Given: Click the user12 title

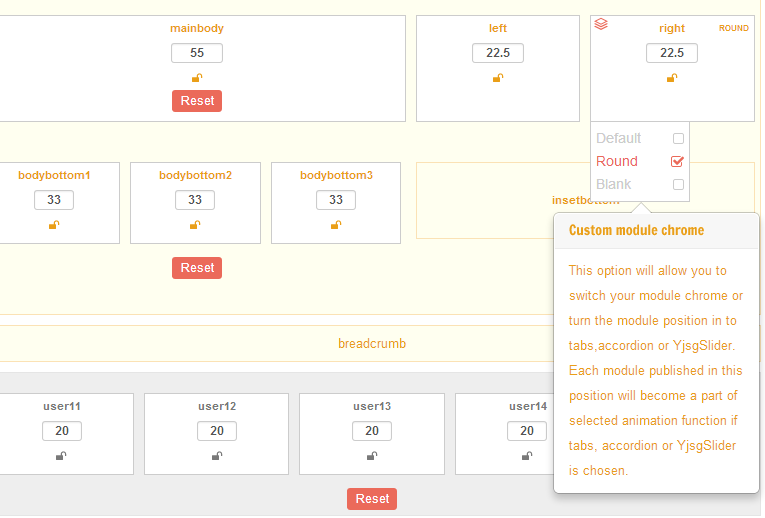Looking at the screenshot, I should 217,406.
